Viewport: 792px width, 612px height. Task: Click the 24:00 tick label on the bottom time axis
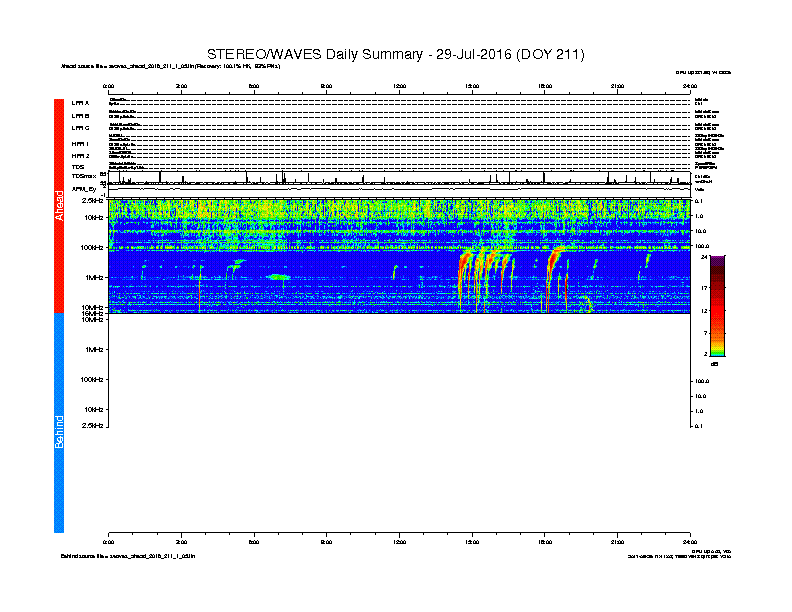pos(690,542)
